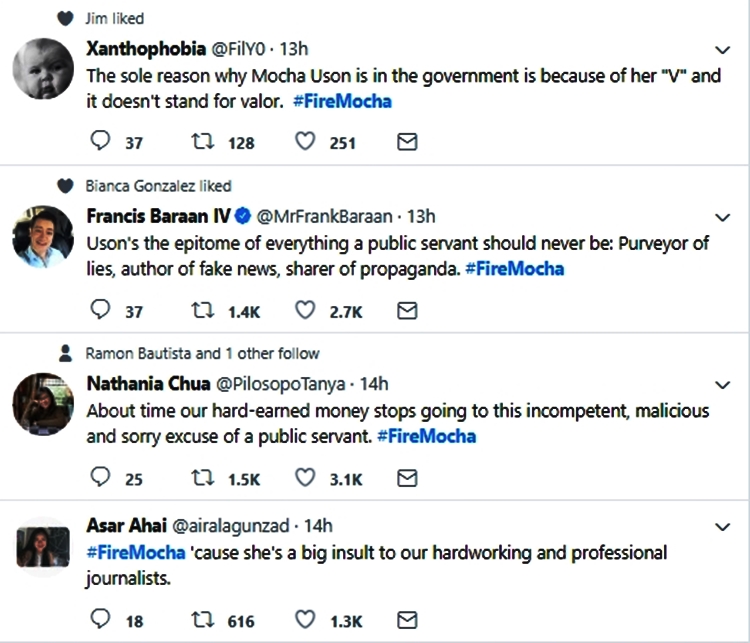
Task: Open #FireMocha hashtag in Xanthophobia's tweet
Action: click(343, 102)
